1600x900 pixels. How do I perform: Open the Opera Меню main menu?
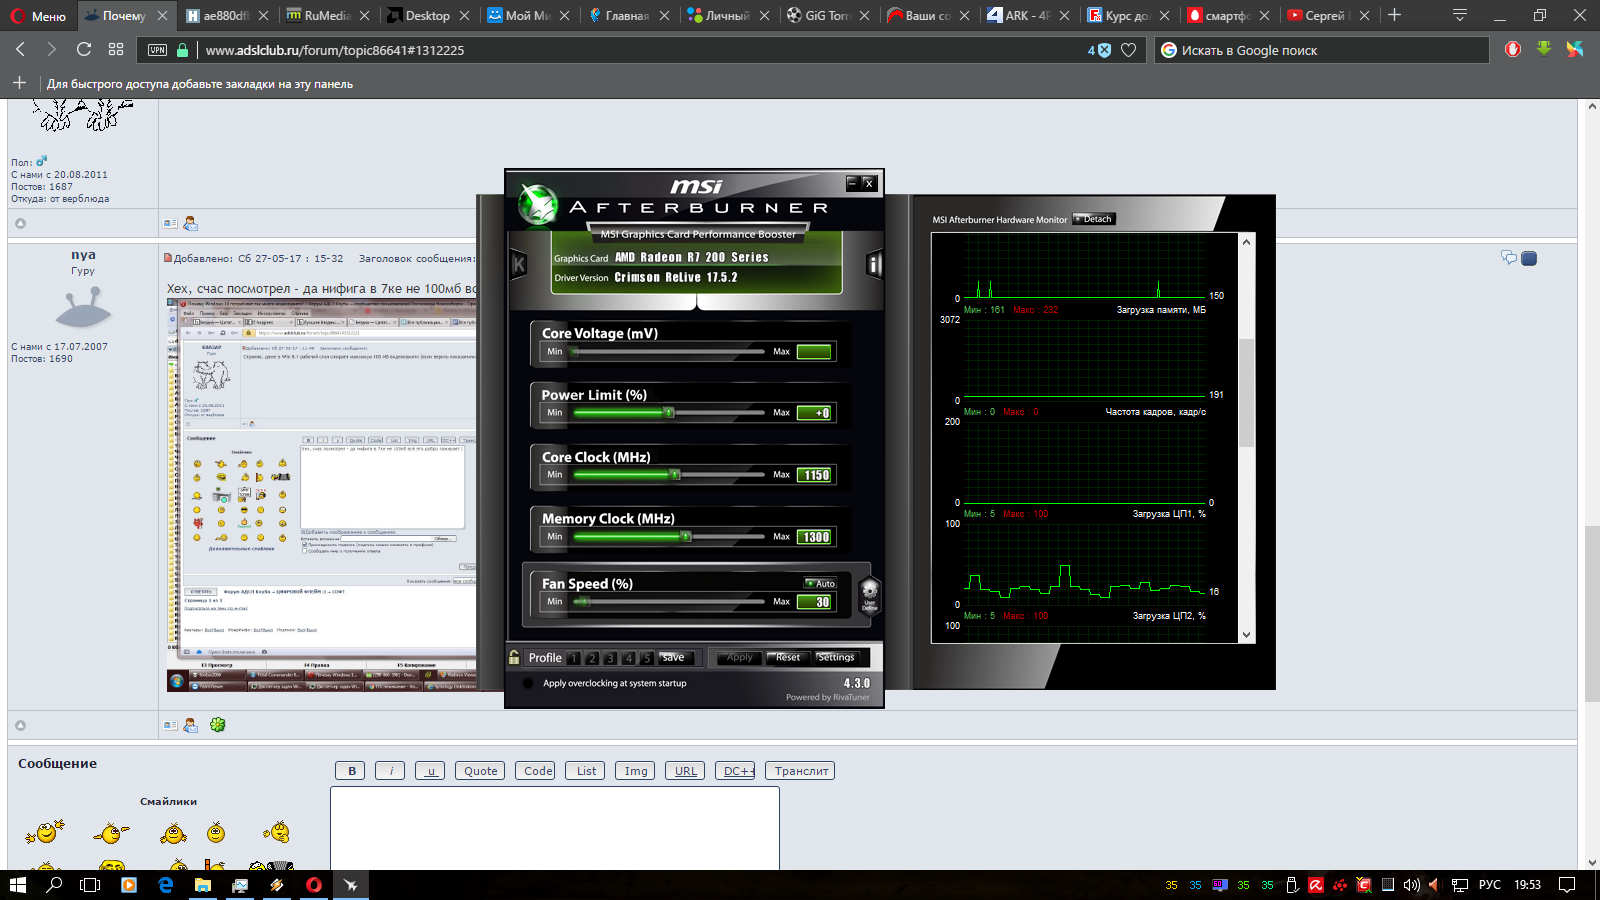tap(38, 16)
